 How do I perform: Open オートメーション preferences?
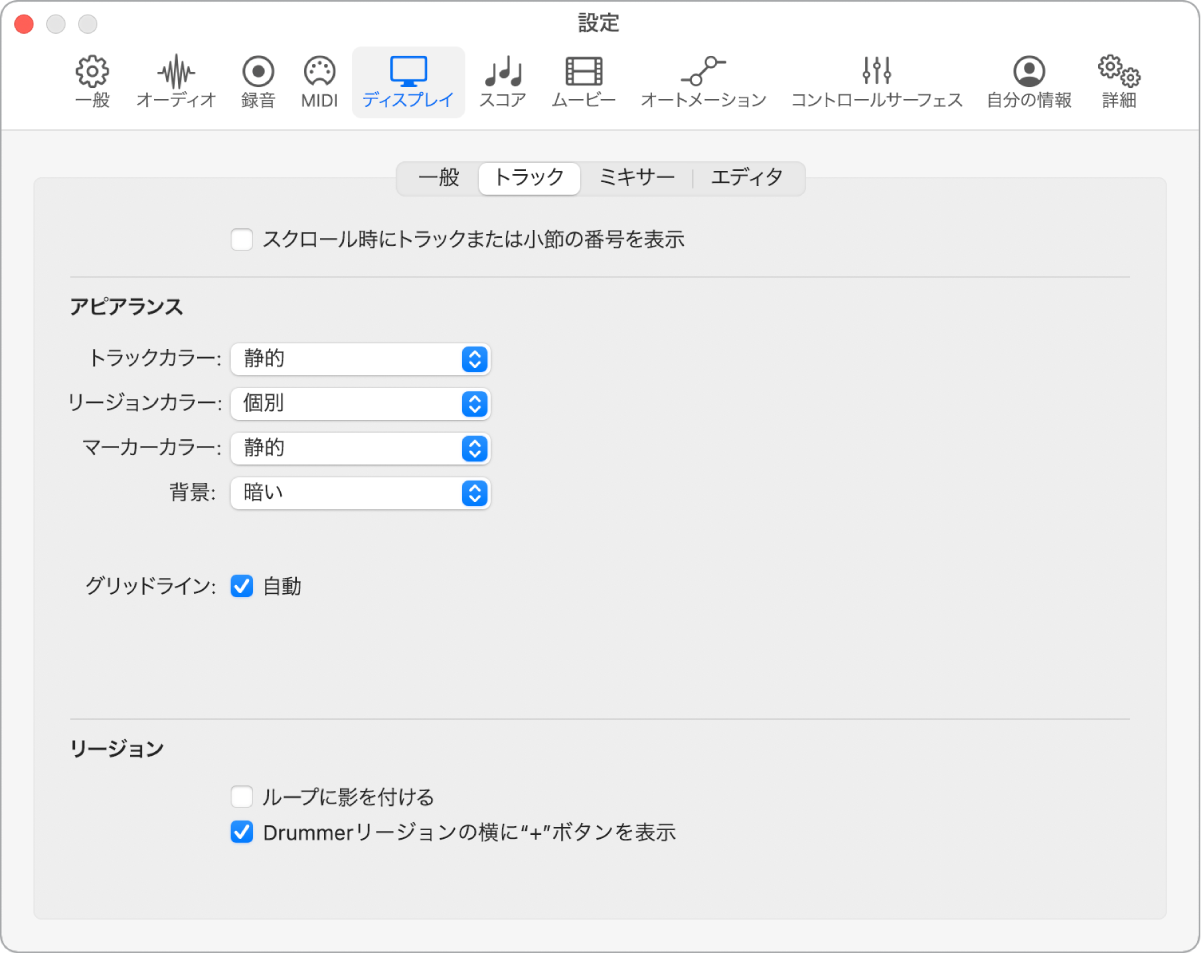(x=703, y=80)
